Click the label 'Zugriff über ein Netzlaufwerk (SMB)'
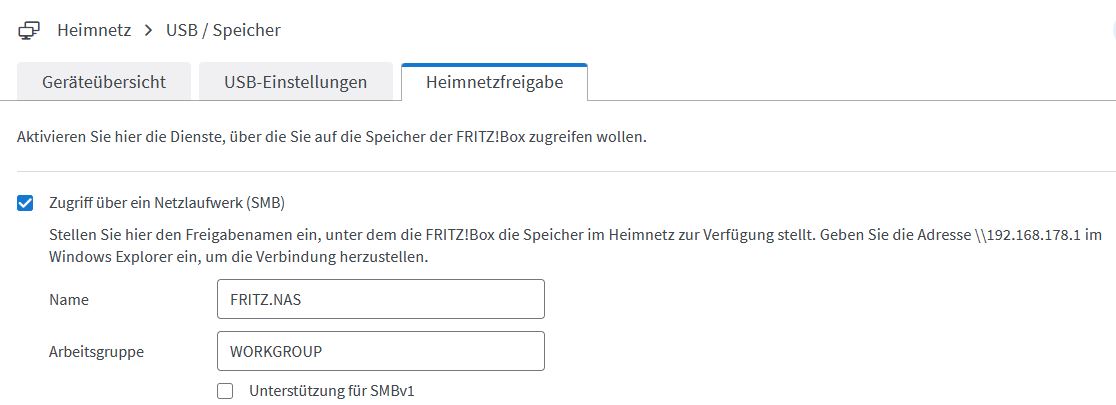1116x405 pixels. (x=167, y=203)
